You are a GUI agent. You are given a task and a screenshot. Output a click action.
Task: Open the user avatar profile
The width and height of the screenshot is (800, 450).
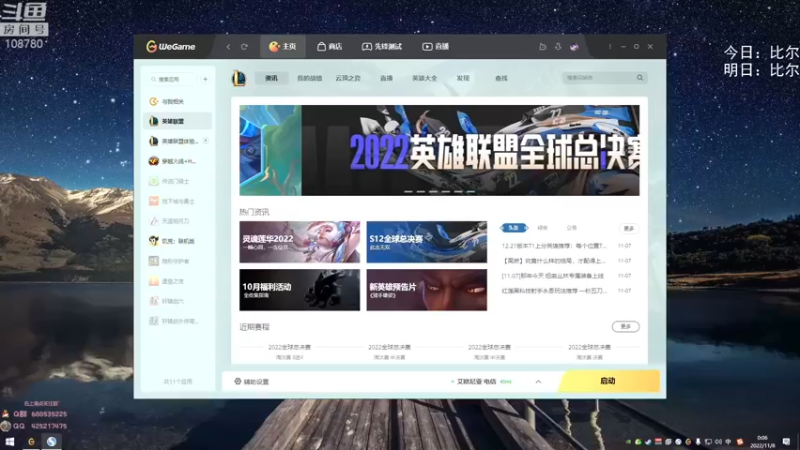(x=574, y=46)
